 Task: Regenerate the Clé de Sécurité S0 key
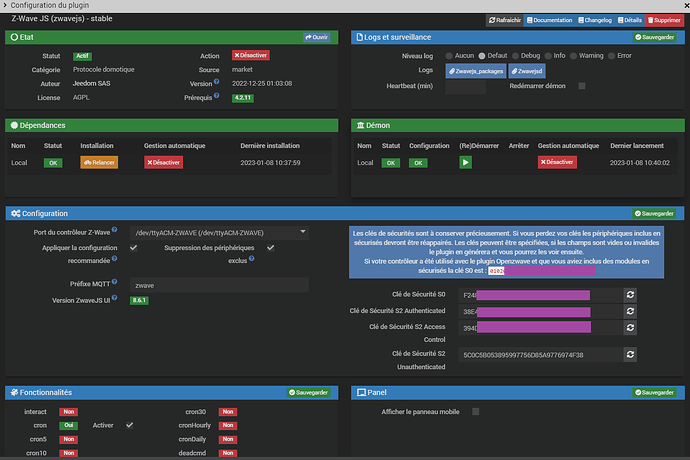[x=630, y=295]
